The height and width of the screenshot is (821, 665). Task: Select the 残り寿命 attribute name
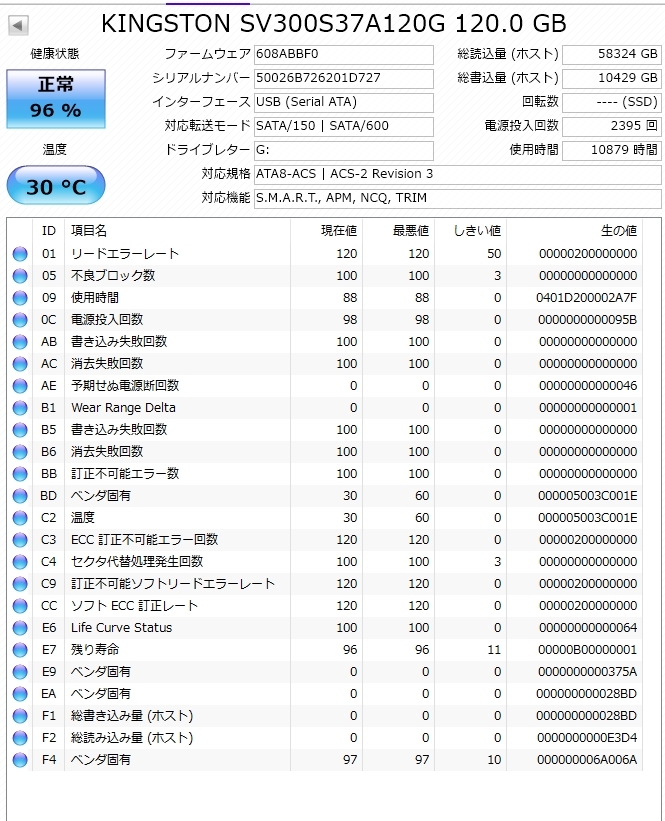click(x=95, y=650)
